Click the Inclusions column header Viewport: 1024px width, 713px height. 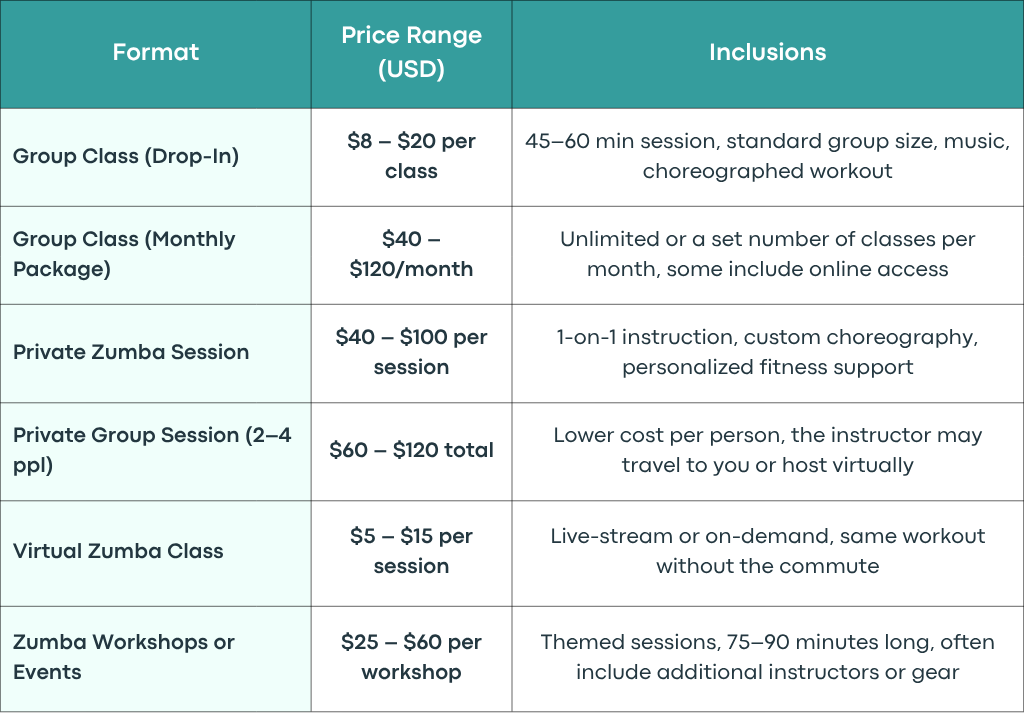pos(767,52)
